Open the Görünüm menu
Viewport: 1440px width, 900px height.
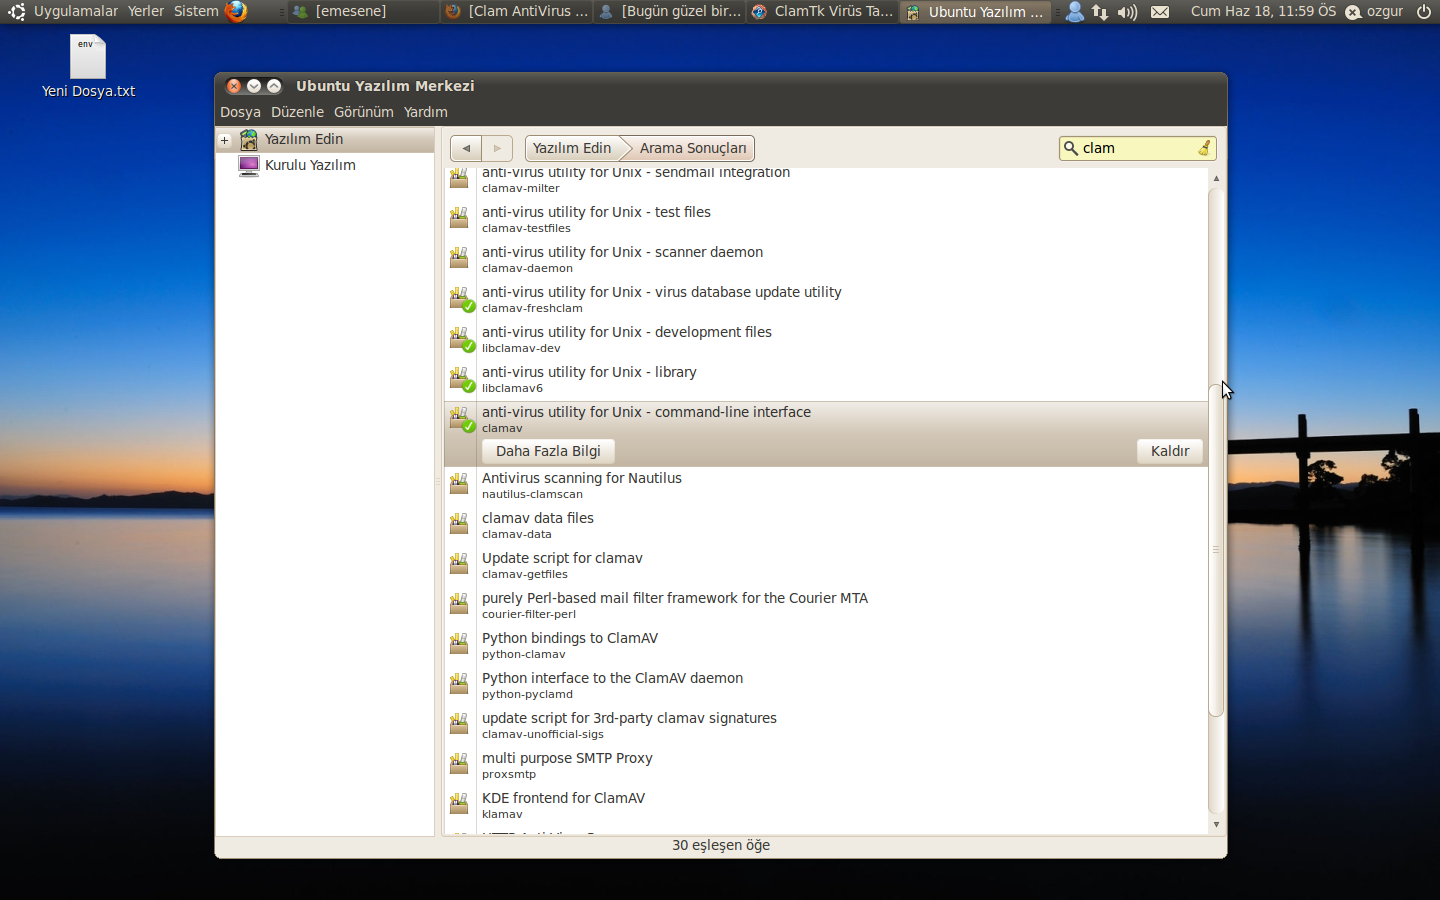[x=364, y=112]
